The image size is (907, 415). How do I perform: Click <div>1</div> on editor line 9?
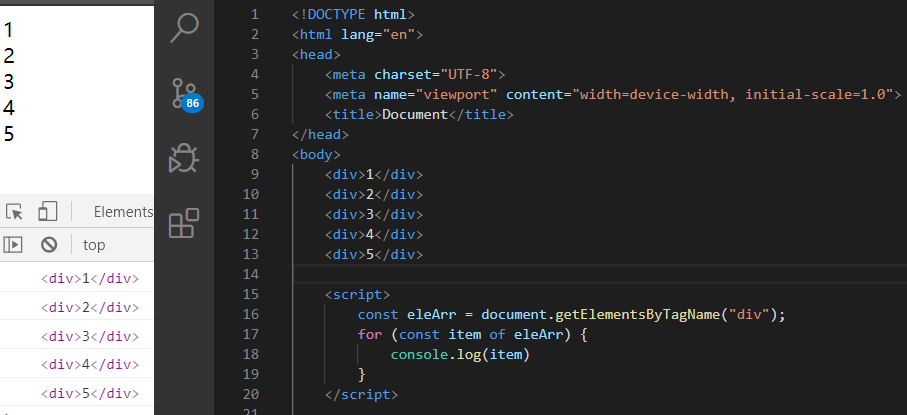point(374,174)
